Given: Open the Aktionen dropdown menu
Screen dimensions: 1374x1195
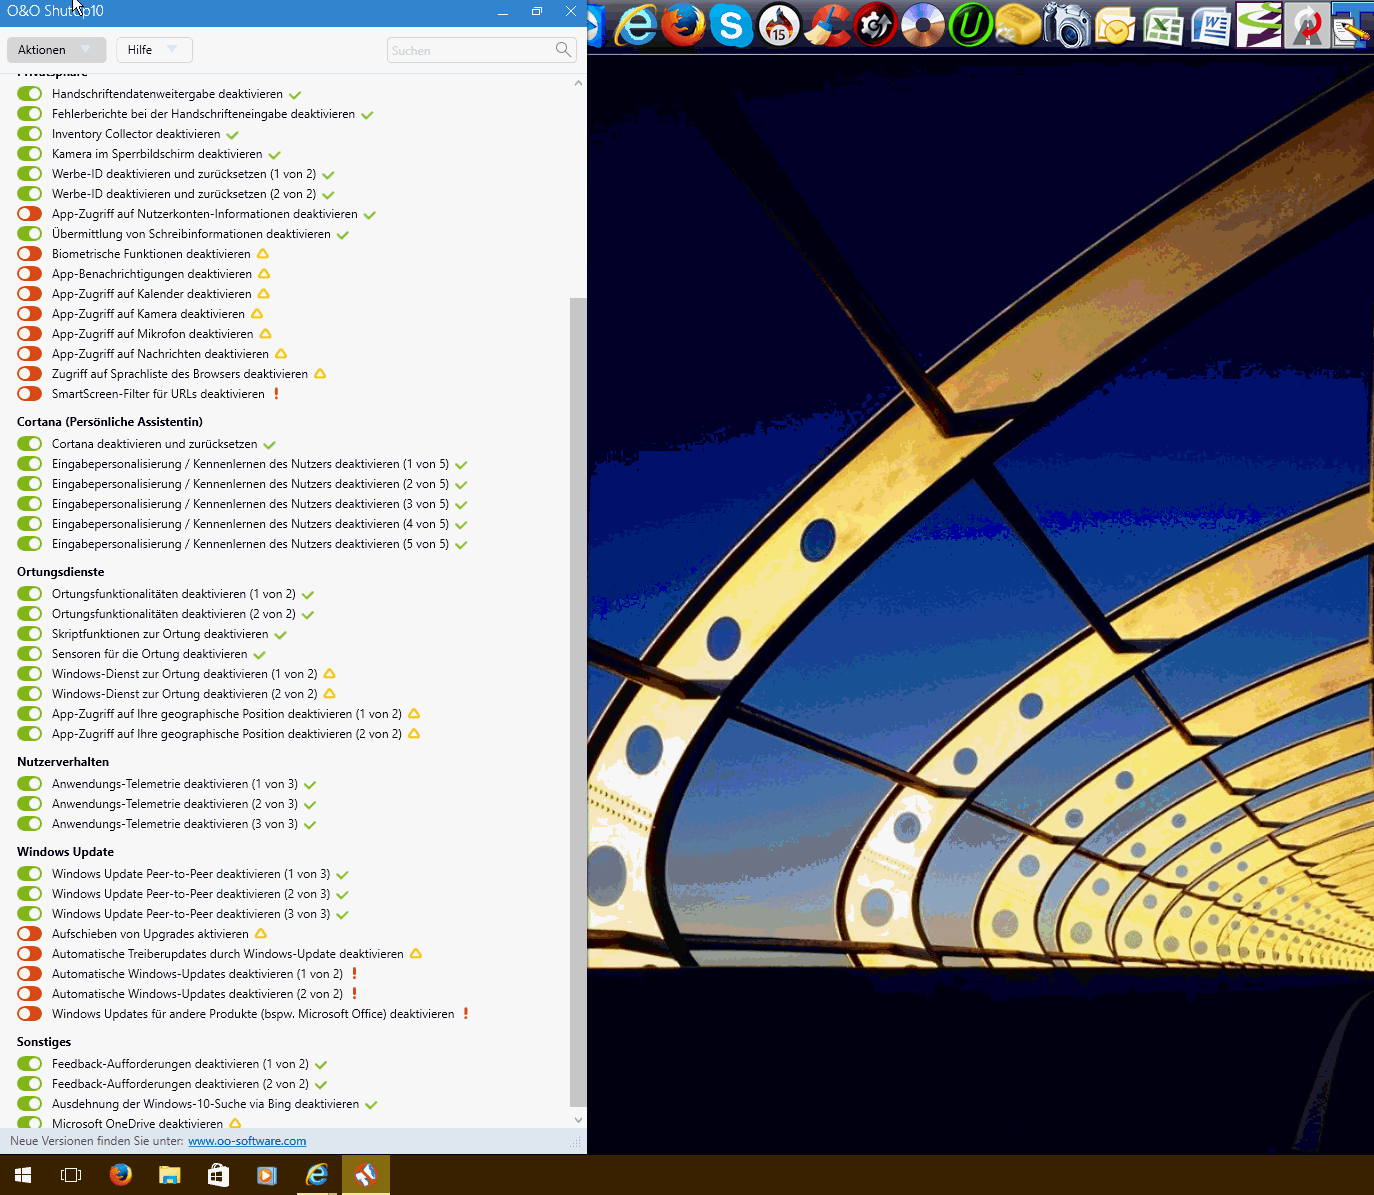Looking at the screenshot, I should pos(55,50).
